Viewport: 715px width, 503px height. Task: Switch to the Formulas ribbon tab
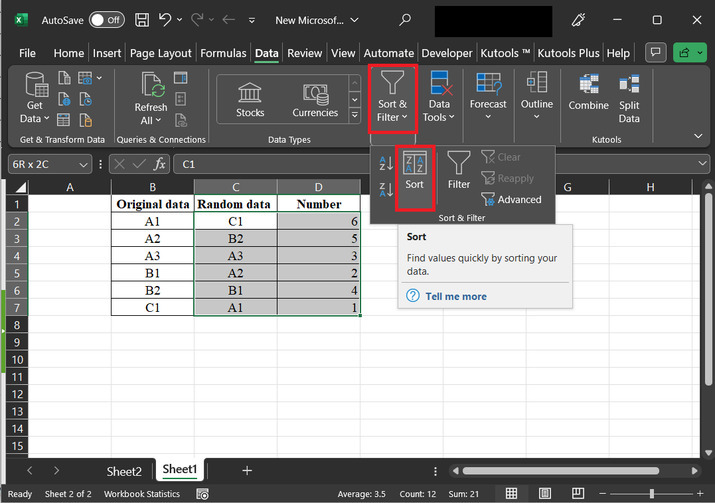(x=223, y=53)
